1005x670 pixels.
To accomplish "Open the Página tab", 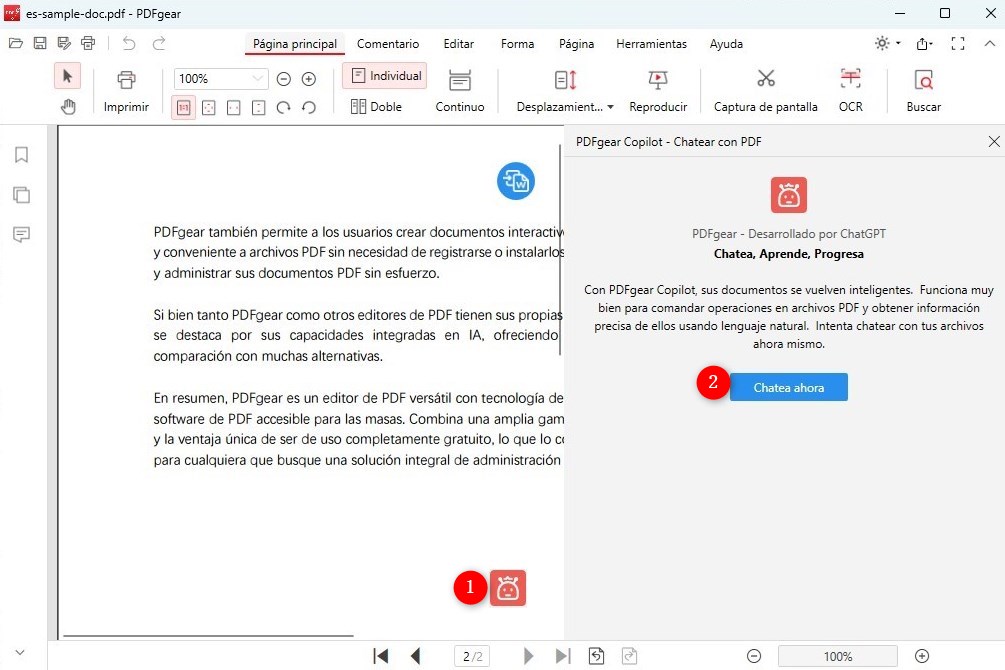I will pyautogui.click(x=576, y=44).
